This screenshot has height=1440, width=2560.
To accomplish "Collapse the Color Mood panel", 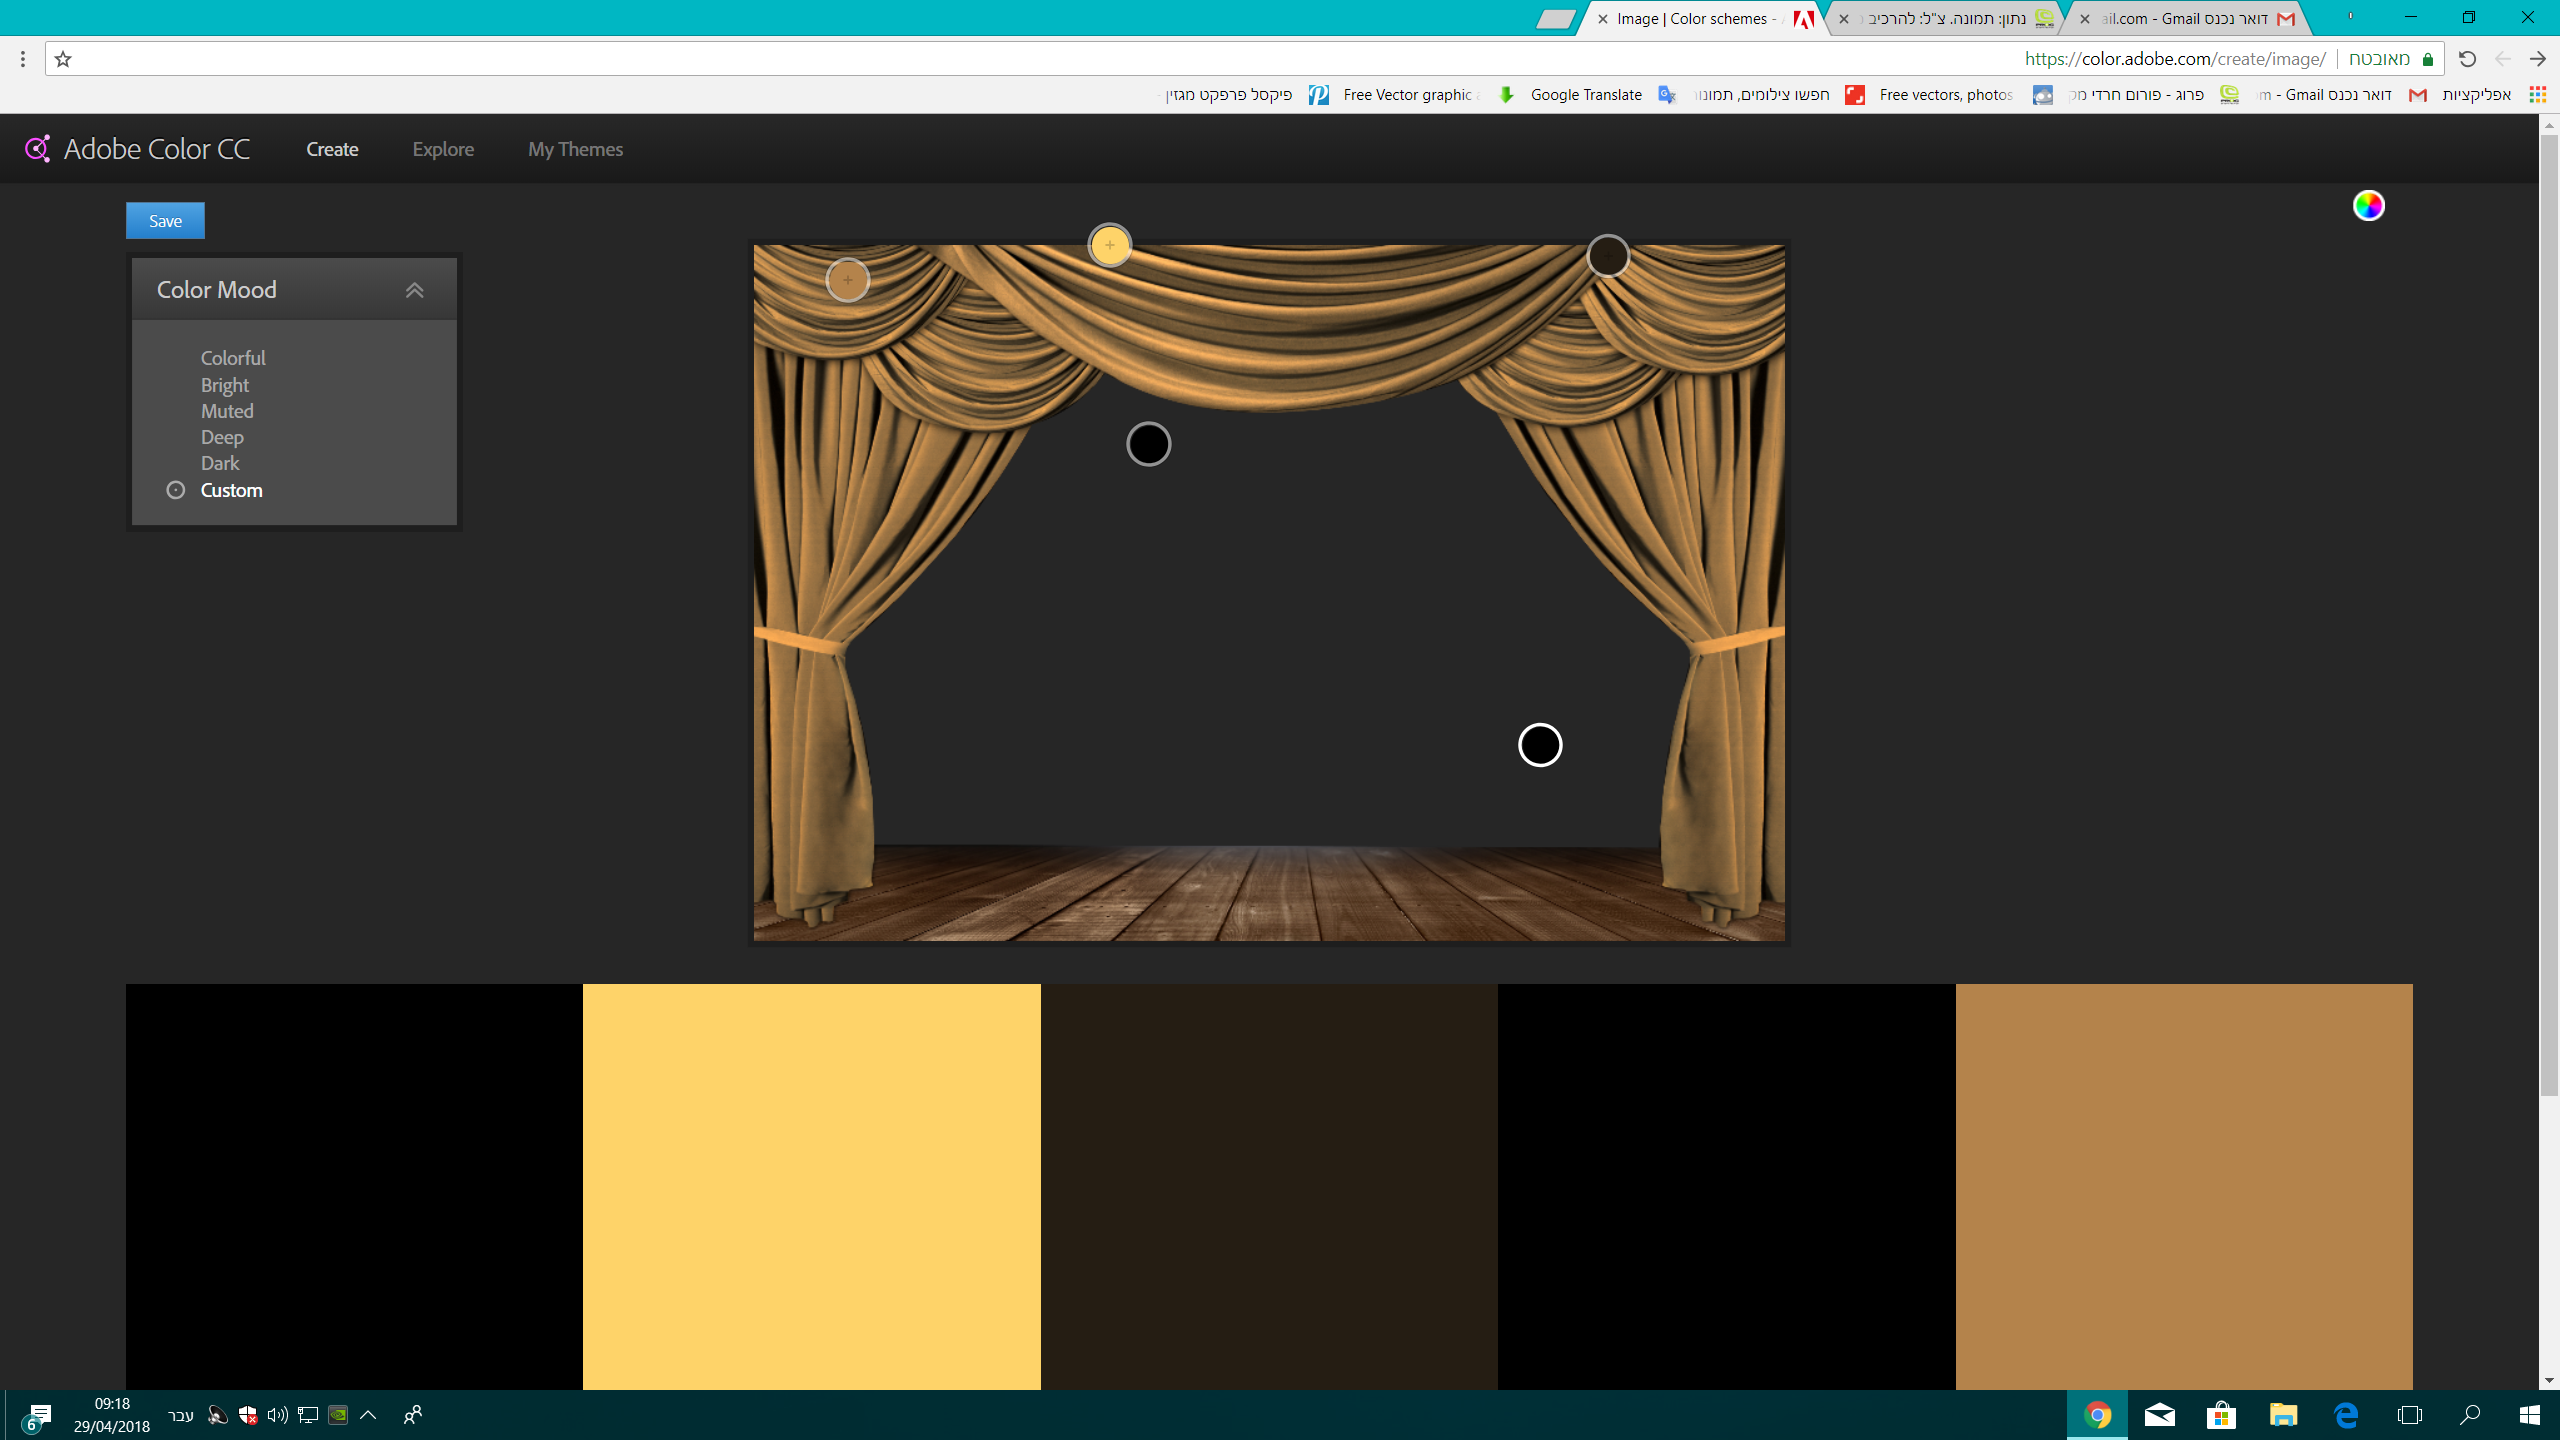I will (414, 290).
